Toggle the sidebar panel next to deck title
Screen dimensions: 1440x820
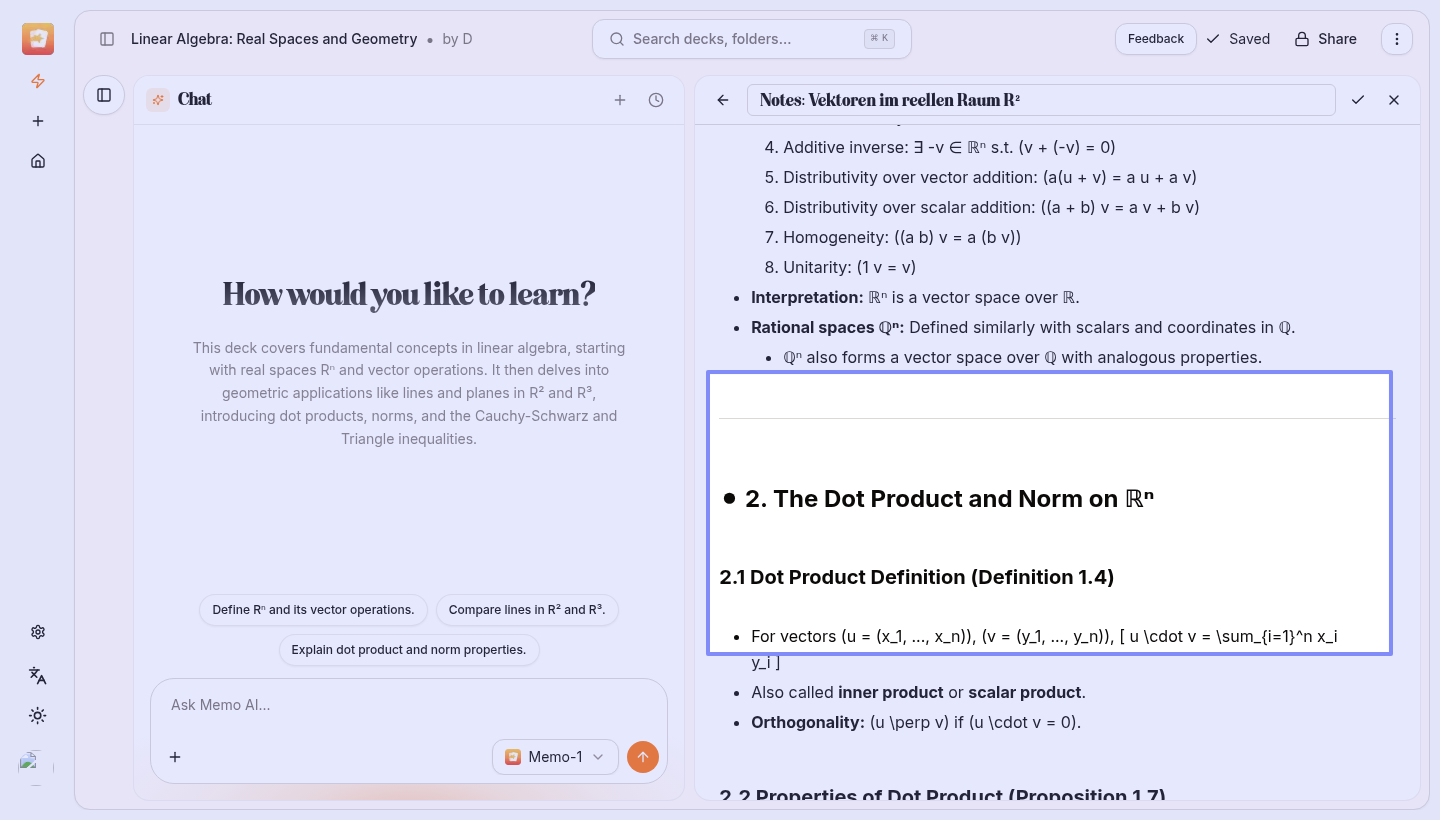pos(107,39)
